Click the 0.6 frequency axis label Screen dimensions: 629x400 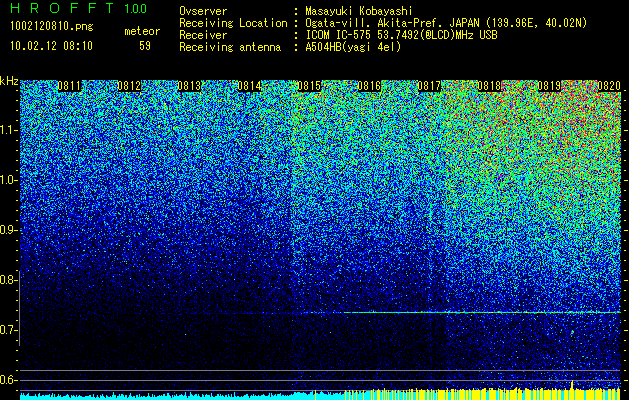click(7, 380)
